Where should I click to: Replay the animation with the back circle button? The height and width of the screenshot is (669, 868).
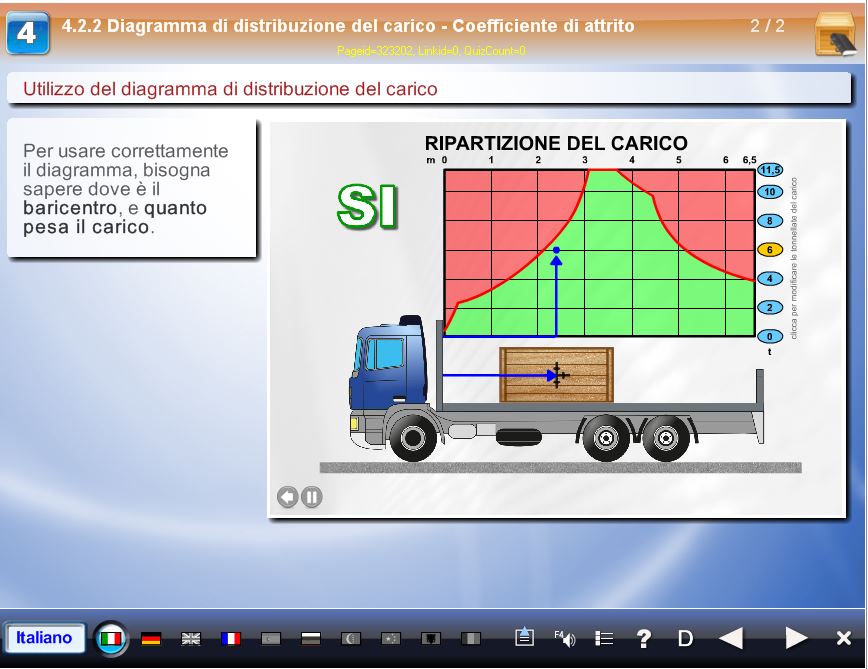[x=290, y=496]
